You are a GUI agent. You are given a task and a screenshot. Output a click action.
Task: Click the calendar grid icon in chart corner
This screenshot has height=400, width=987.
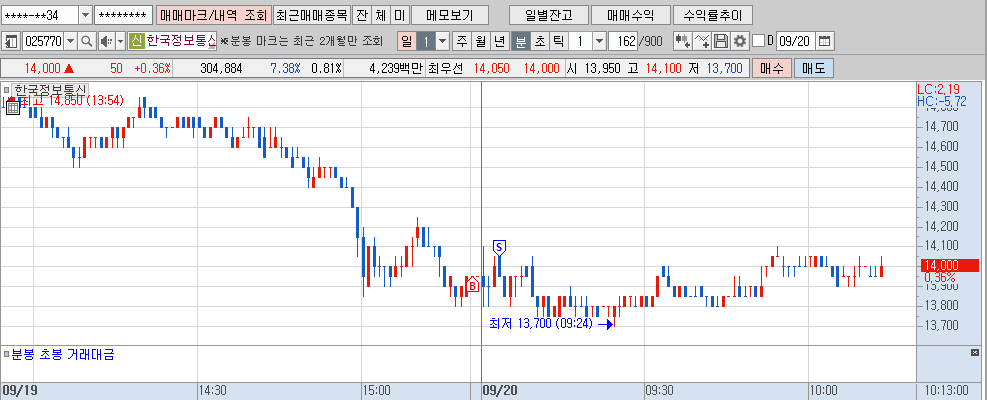click(13, 107)
